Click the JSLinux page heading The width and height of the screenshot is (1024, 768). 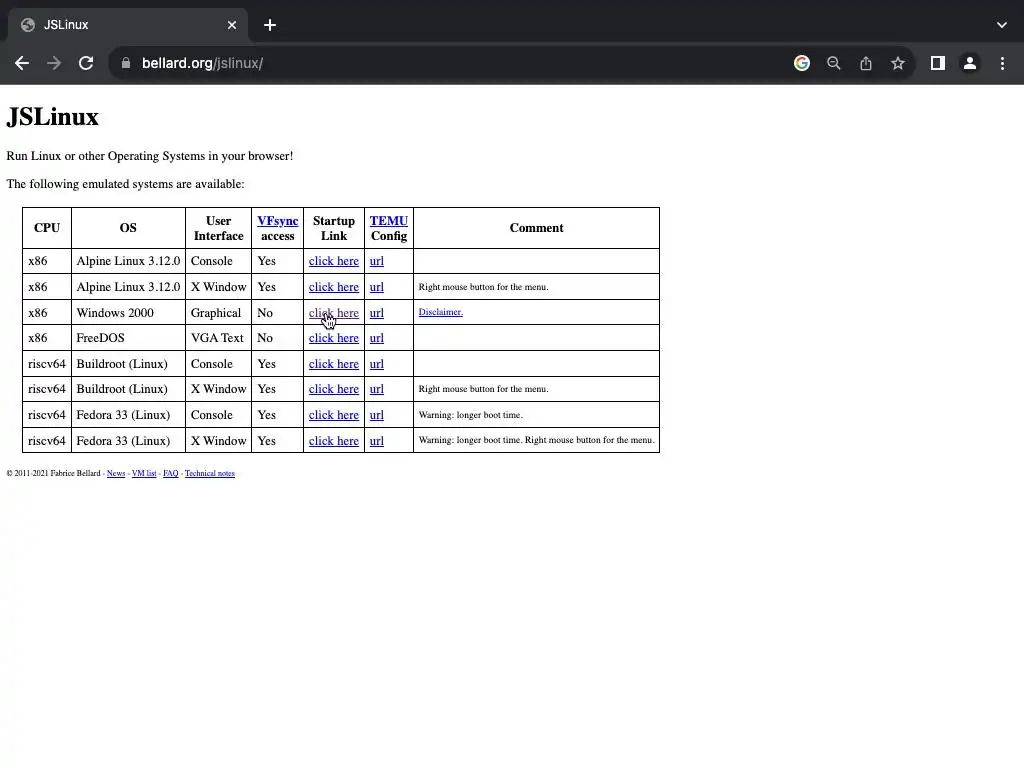click(52, 117)
